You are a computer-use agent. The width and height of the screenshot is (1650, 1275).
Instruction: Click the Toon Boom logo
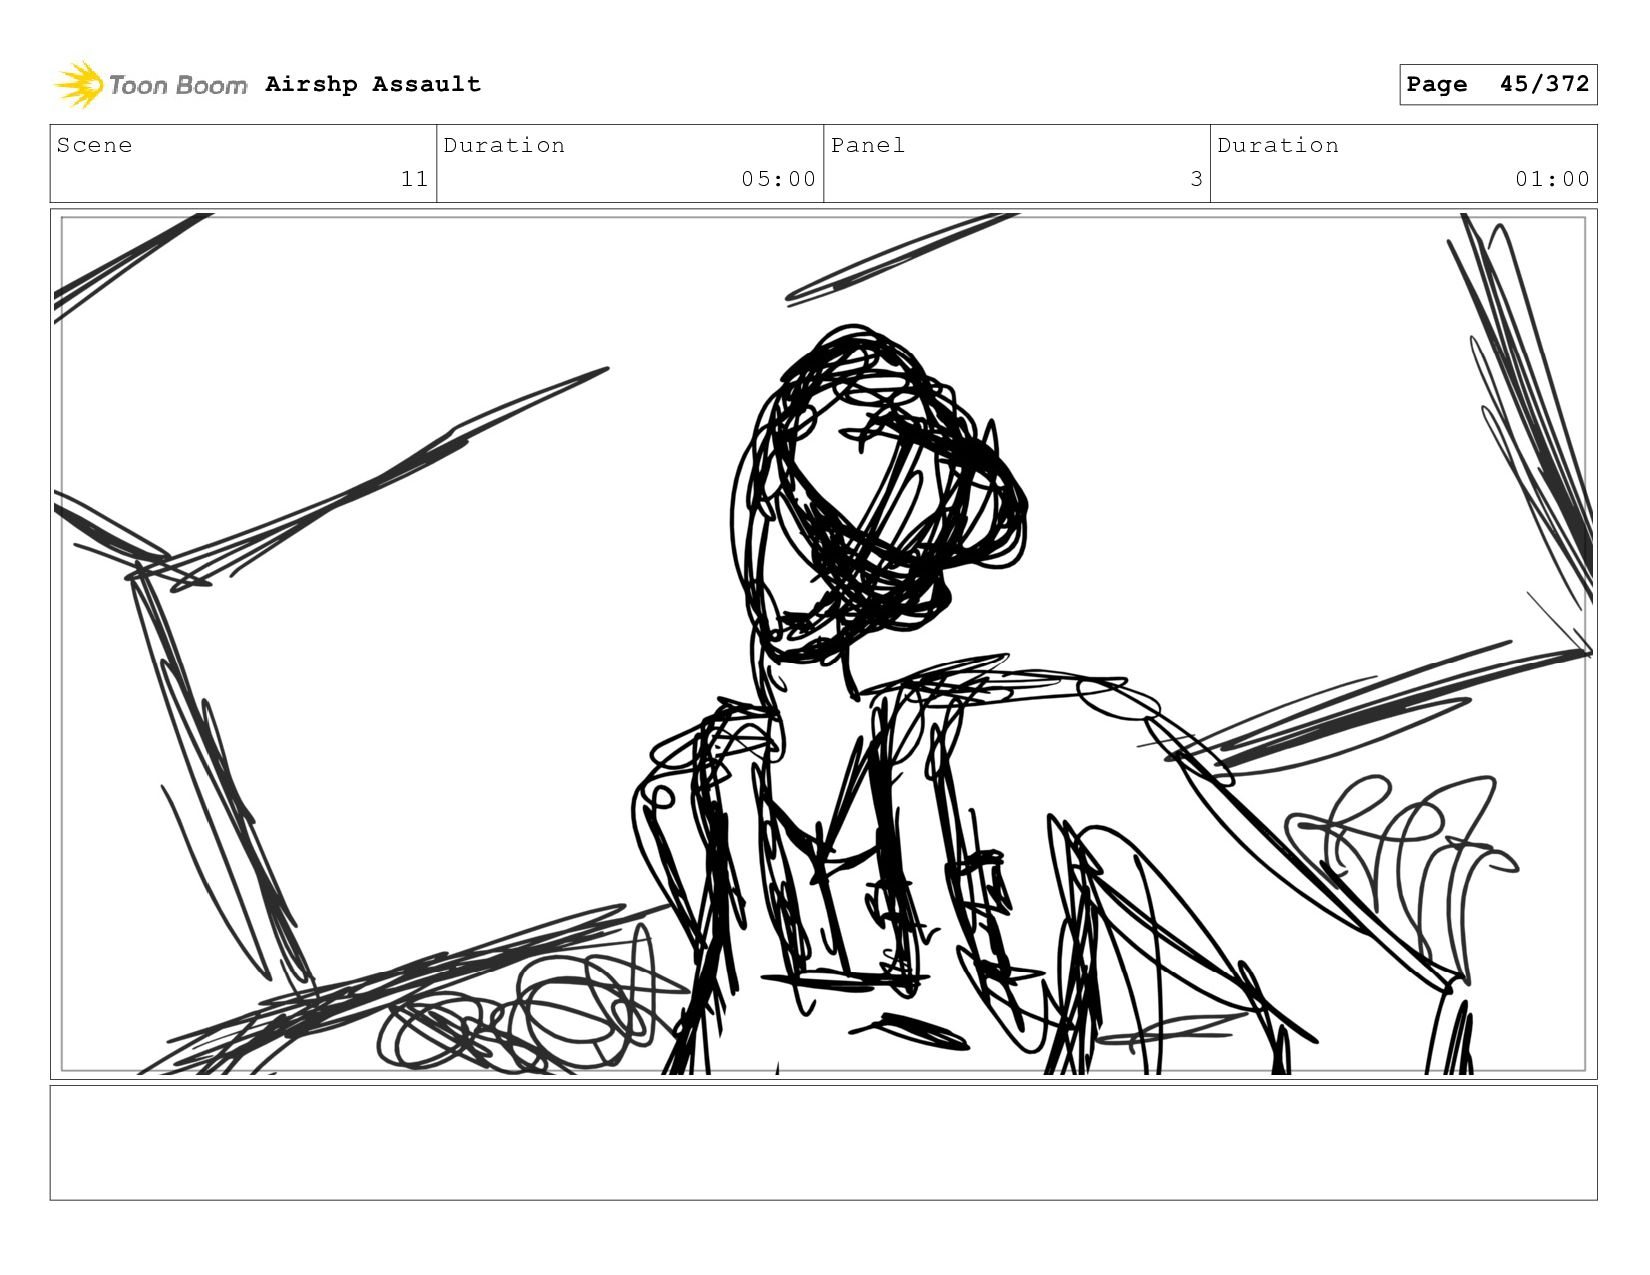coord(150,85)
